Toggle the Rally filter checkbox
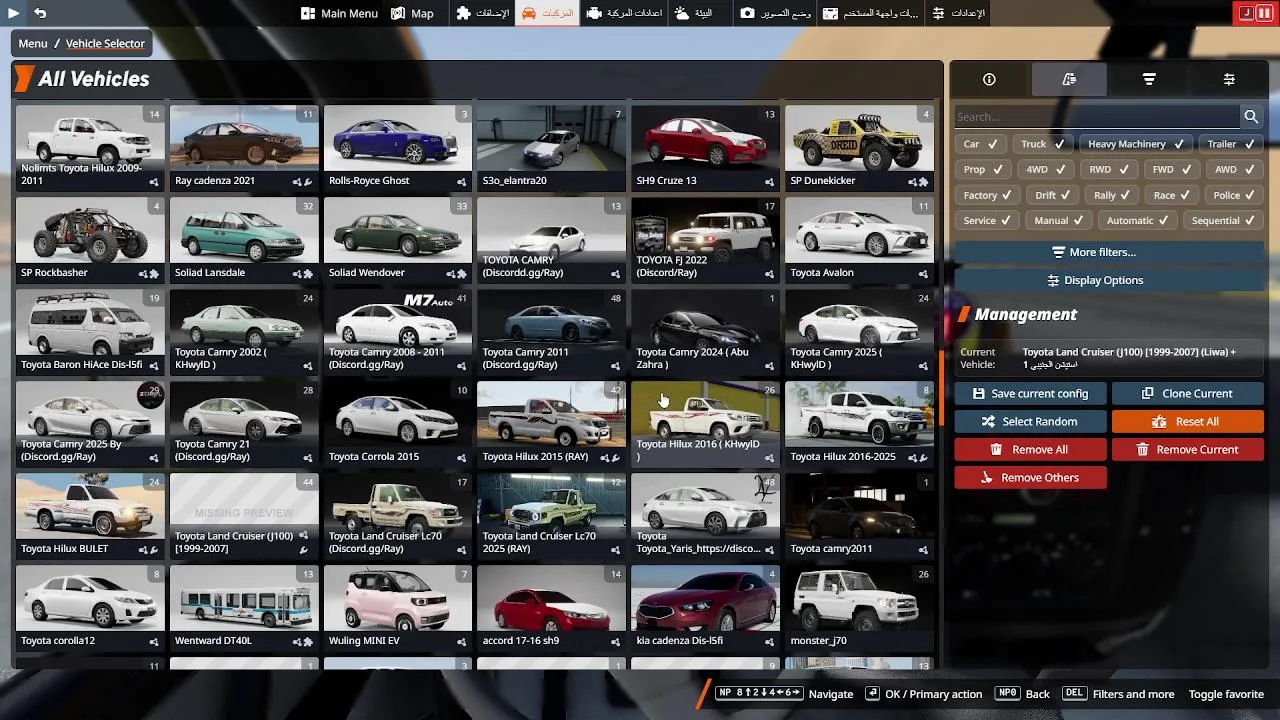 1112,196
